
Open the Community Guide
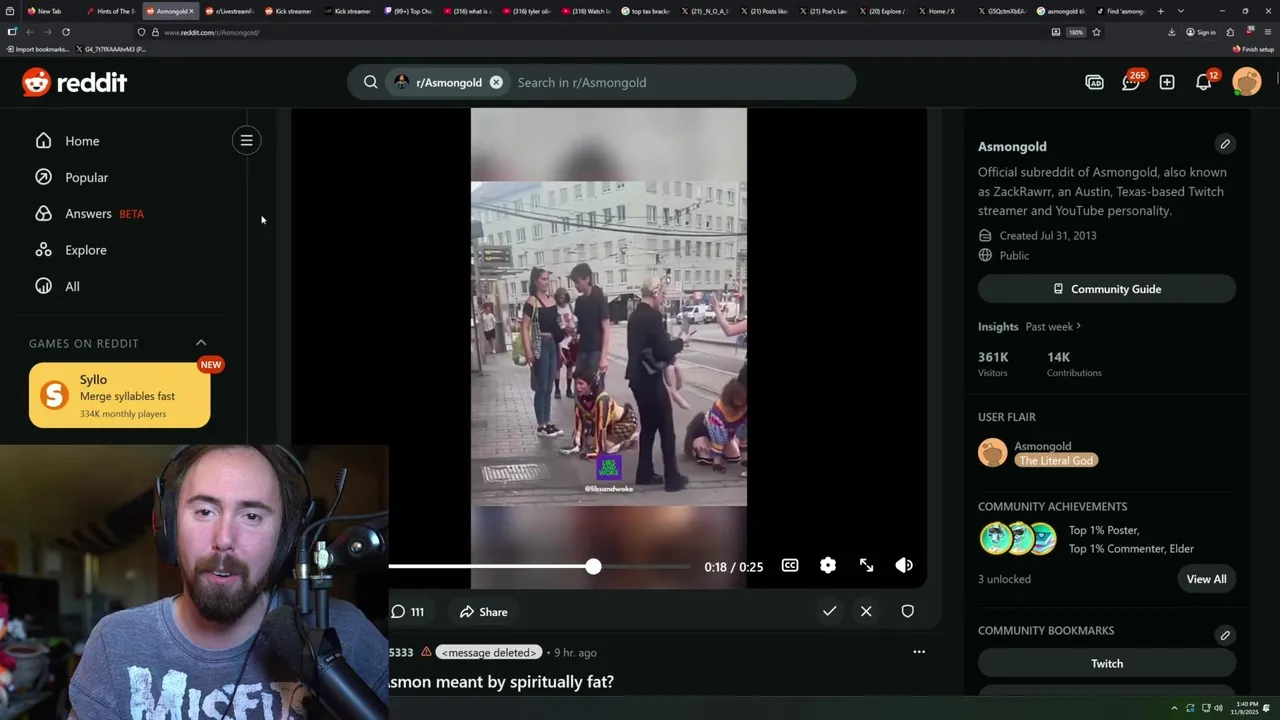(x=1107, y=289)
